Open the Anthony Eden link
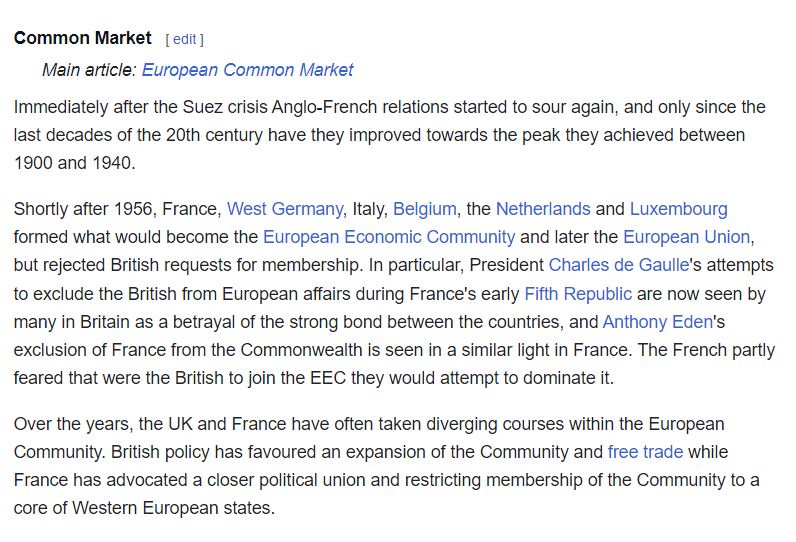 (658, 321)
